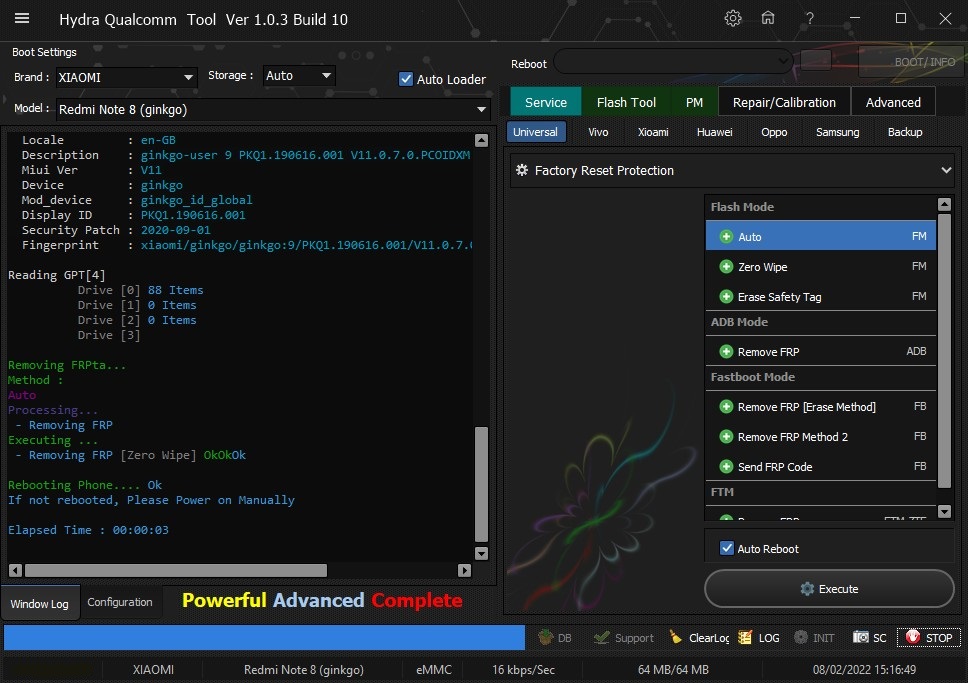968x683 pixels.
Task: Click the plus icon beside Zero Wipe
Action: [x=726, y=267]
